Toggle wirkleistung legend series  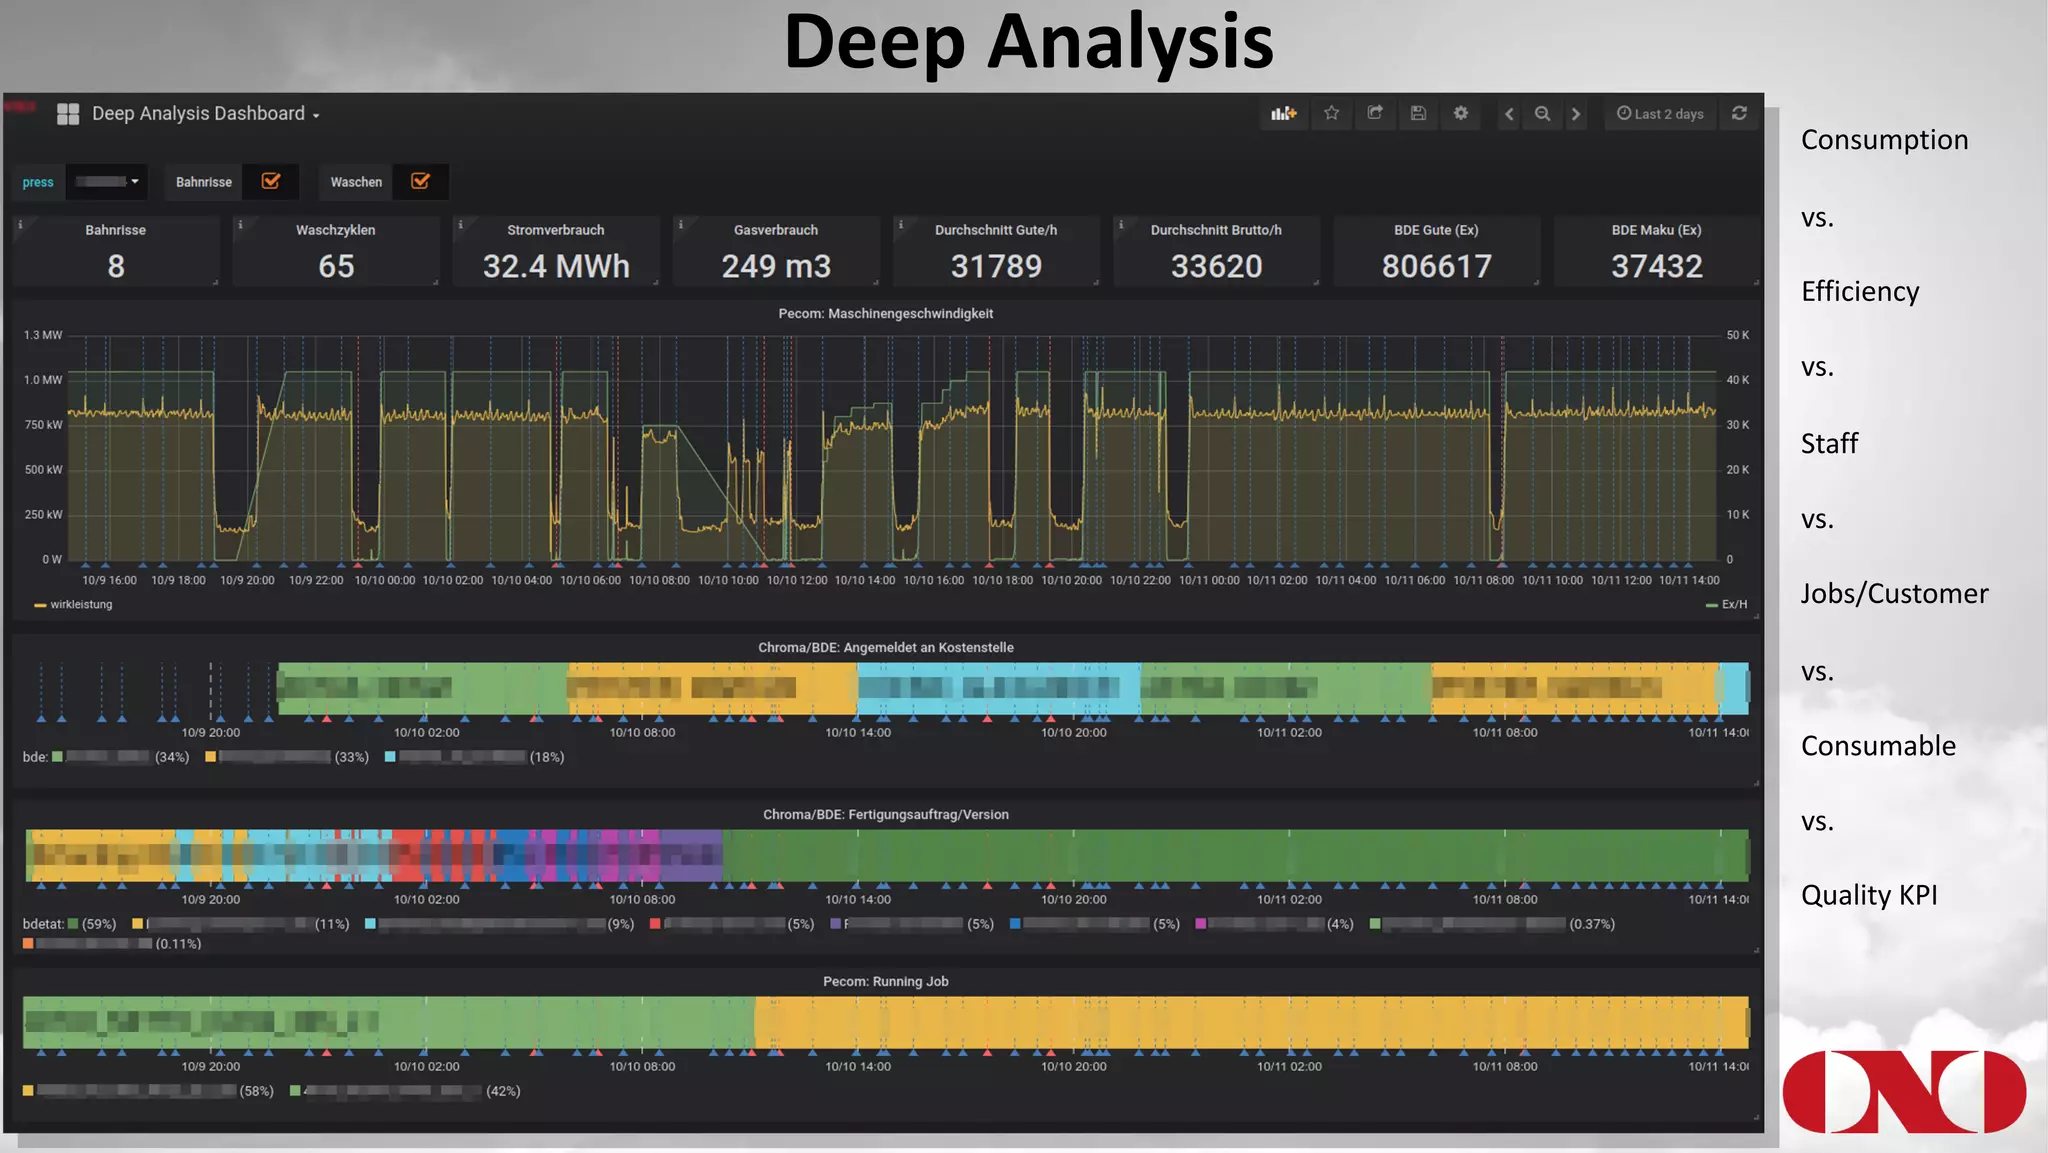80,605
